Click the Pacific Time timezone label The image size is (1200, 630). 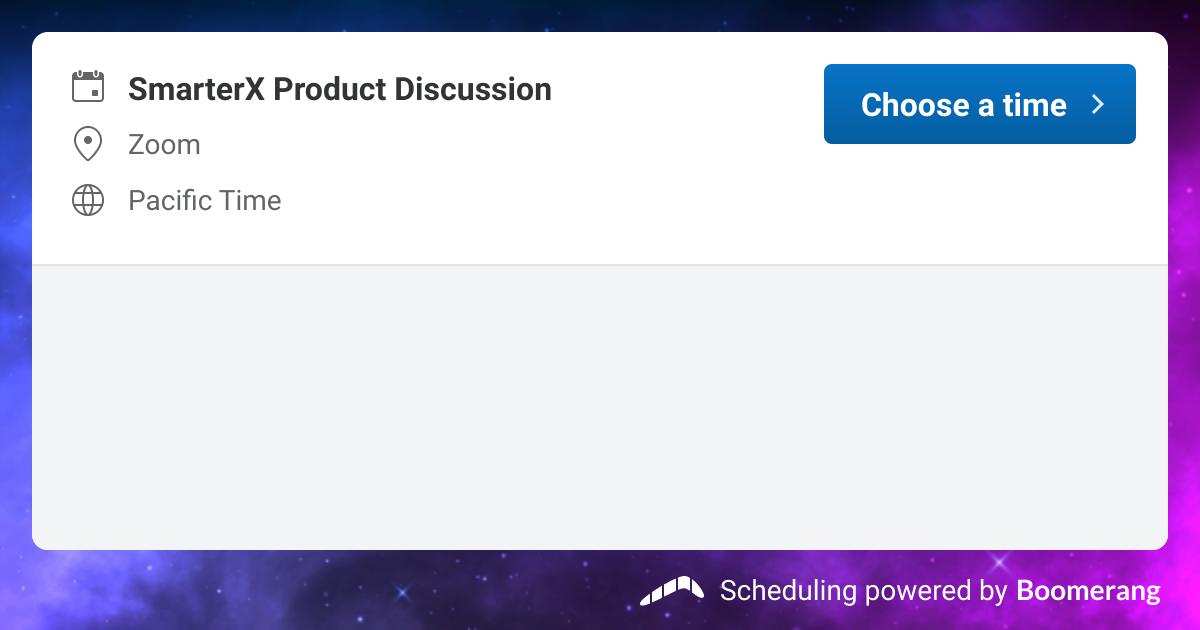[204, 201]
